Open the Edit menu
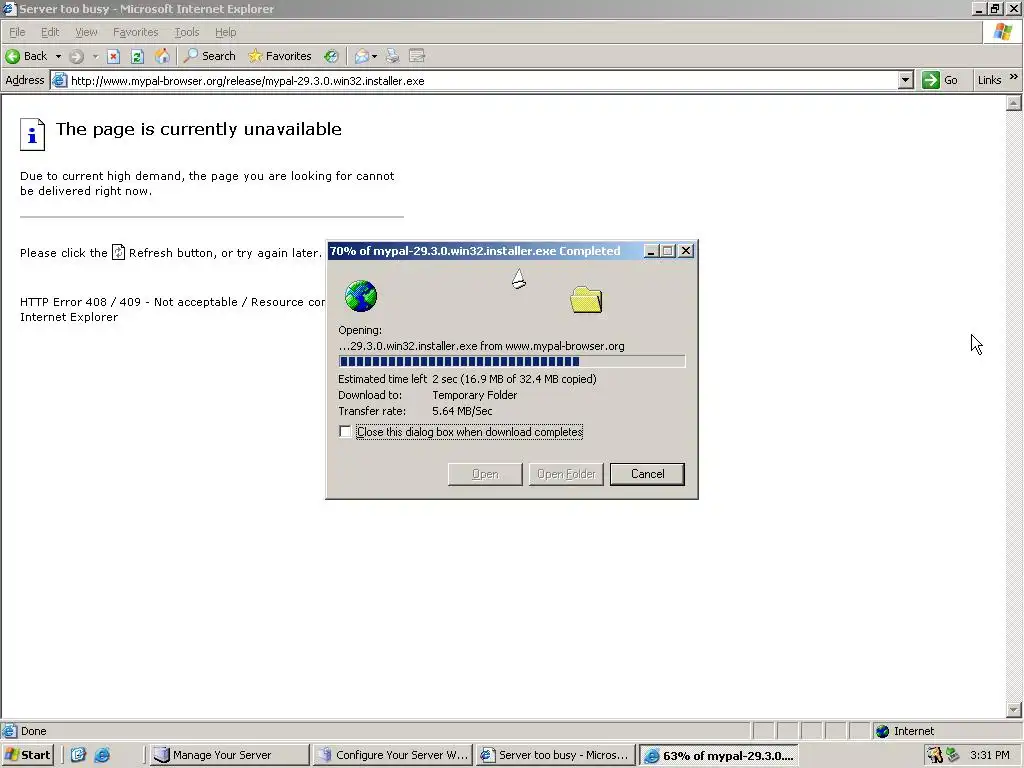This screenshot has height=768, width=1024. coord(50,32)
